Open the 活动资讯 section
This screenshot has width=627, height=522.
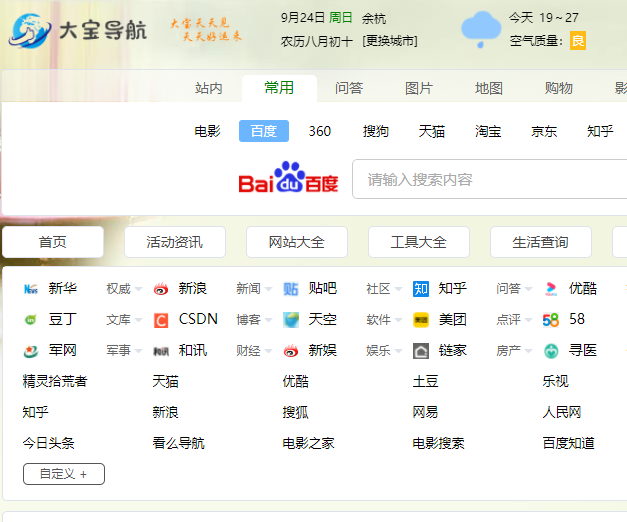coord(175,242)
